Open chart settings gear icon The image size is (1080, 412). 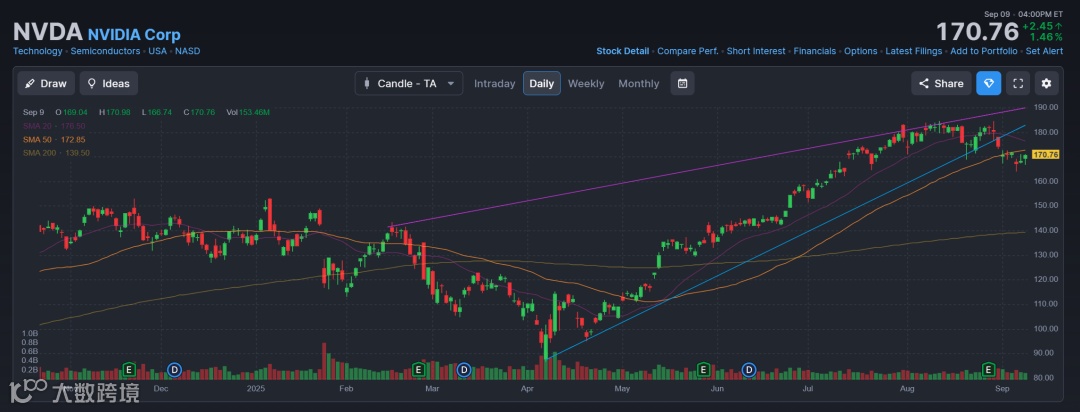point(1046,83)
